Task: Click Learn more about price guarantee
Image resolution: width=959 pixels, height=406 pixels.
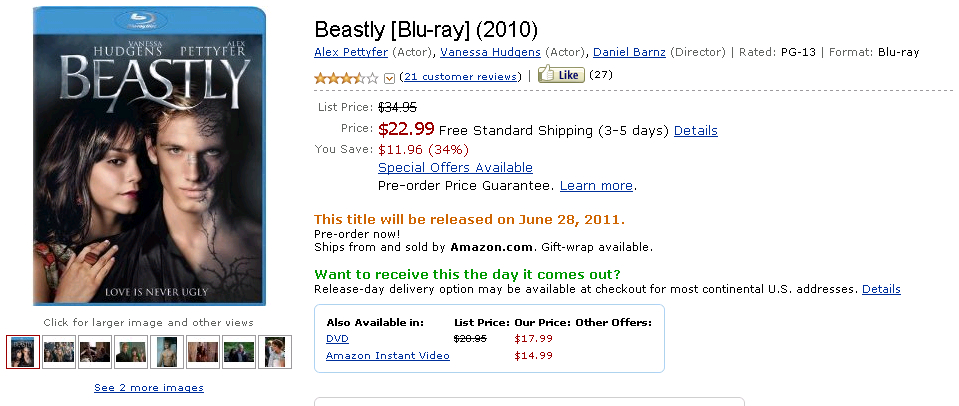Action: (596, 185)
